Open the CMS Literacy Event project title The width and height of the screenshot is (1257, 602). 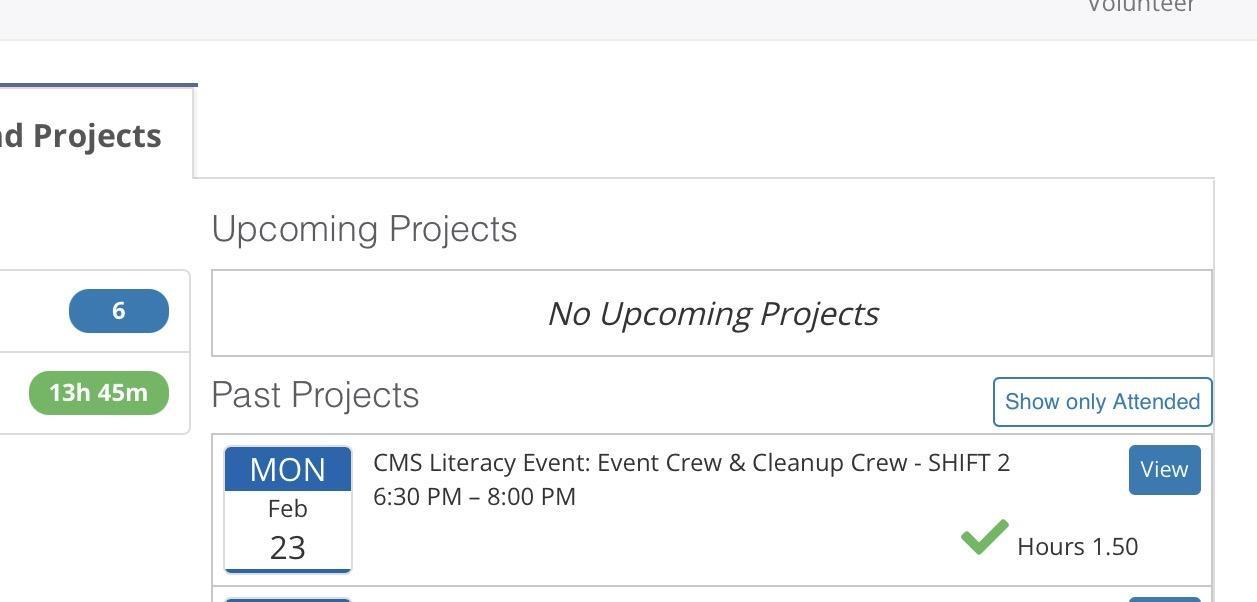click(x=691, y=463)
